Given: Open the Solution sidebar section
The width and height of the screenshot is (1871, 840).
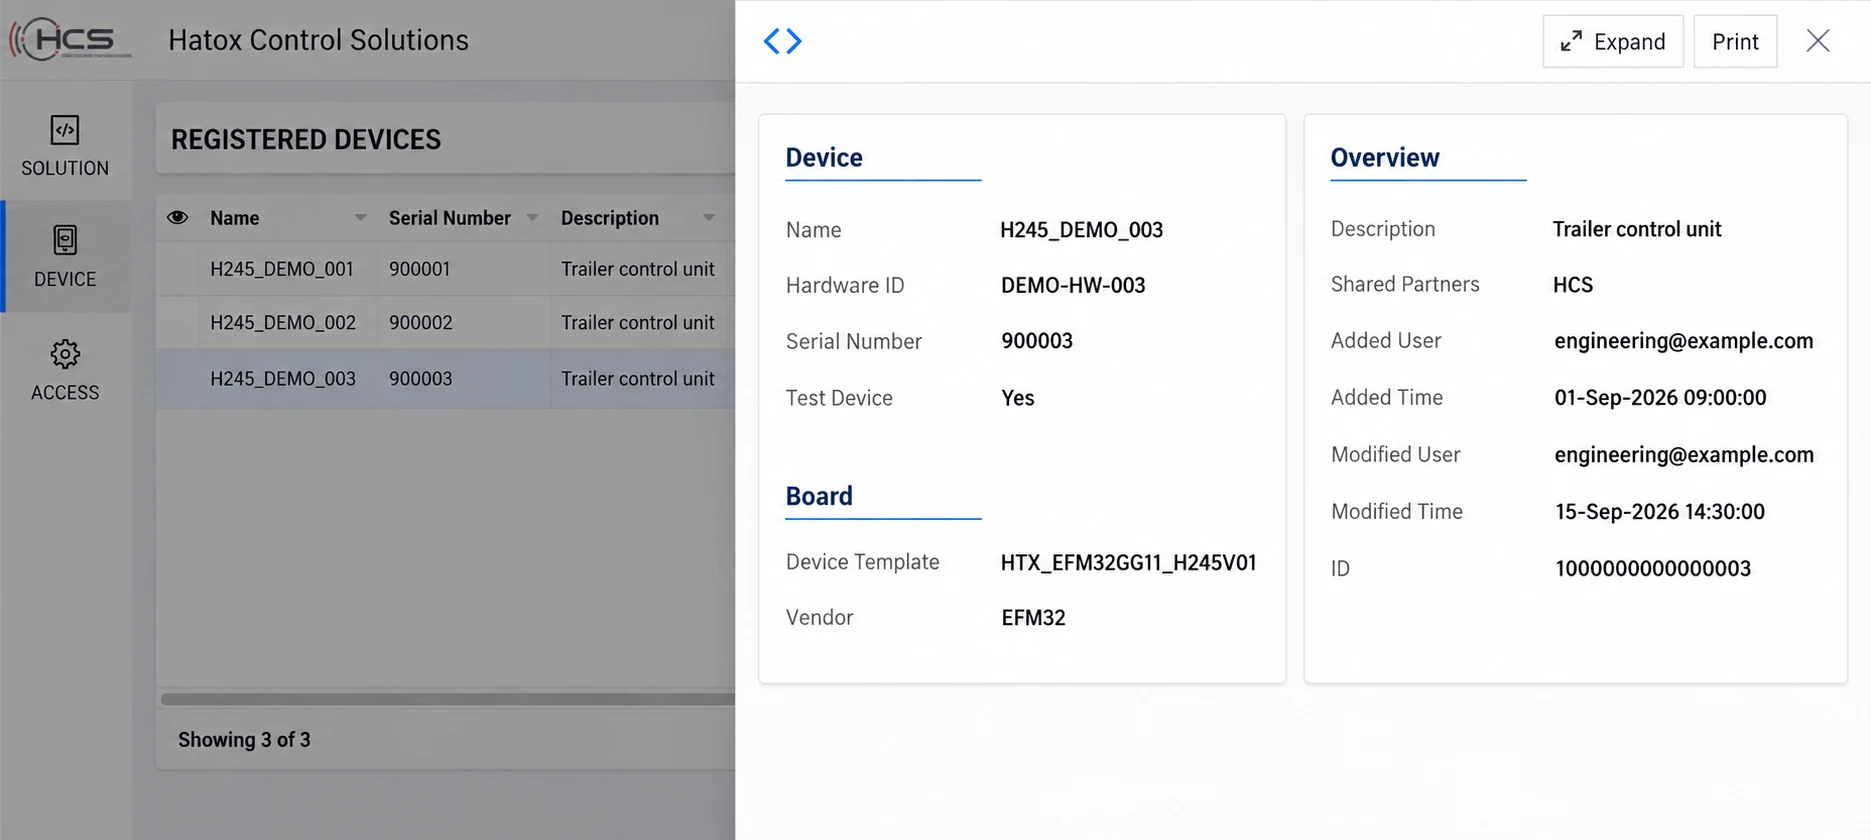Looking at the screenshot, I should pos(65,146).
